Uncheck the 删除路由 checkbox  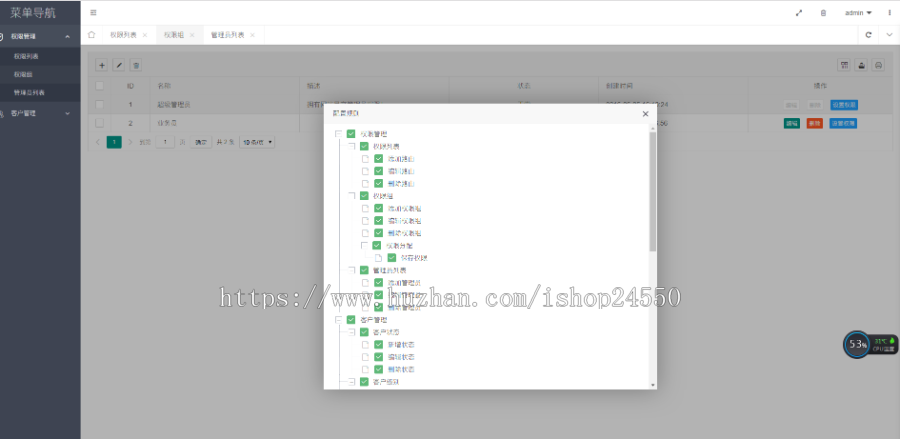(378, 184)
